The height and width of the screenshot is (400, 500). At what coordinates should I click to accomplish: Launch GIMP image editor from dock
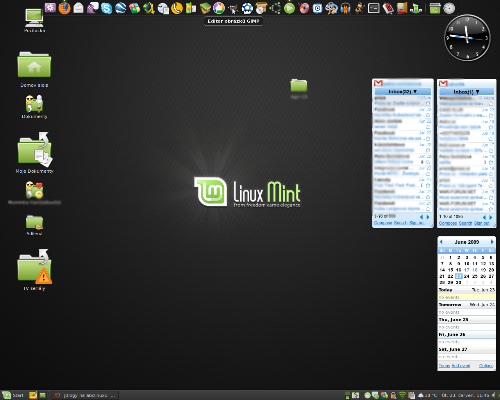[x=233, y=8]
